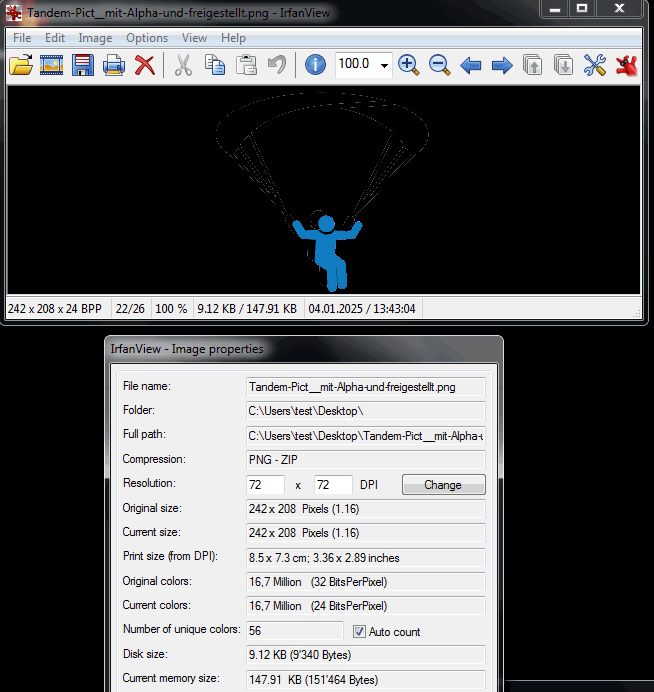Open image information with the blue info icon
Screen dimensions: 654x692
pyautogui.click(x=315, y=66)
